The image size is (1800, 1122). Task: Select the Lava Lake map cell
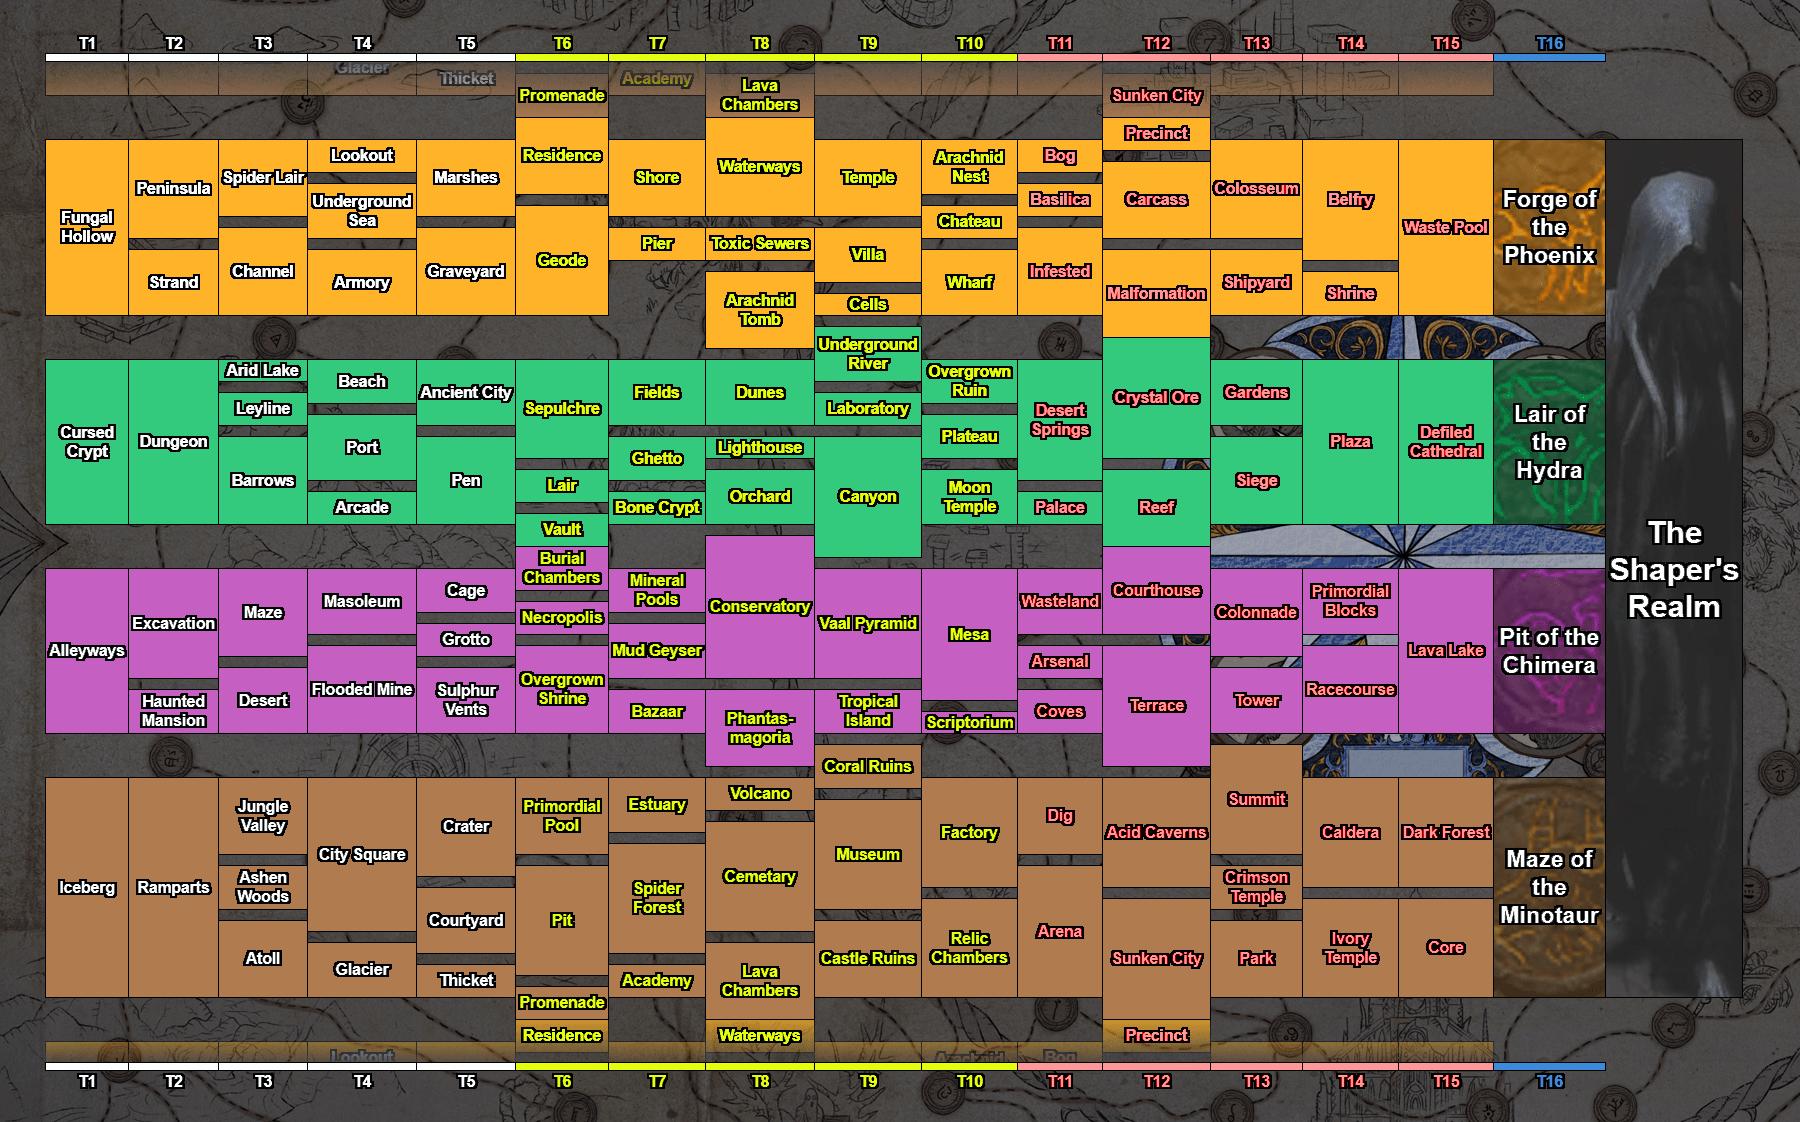(x=1446, y=651)
